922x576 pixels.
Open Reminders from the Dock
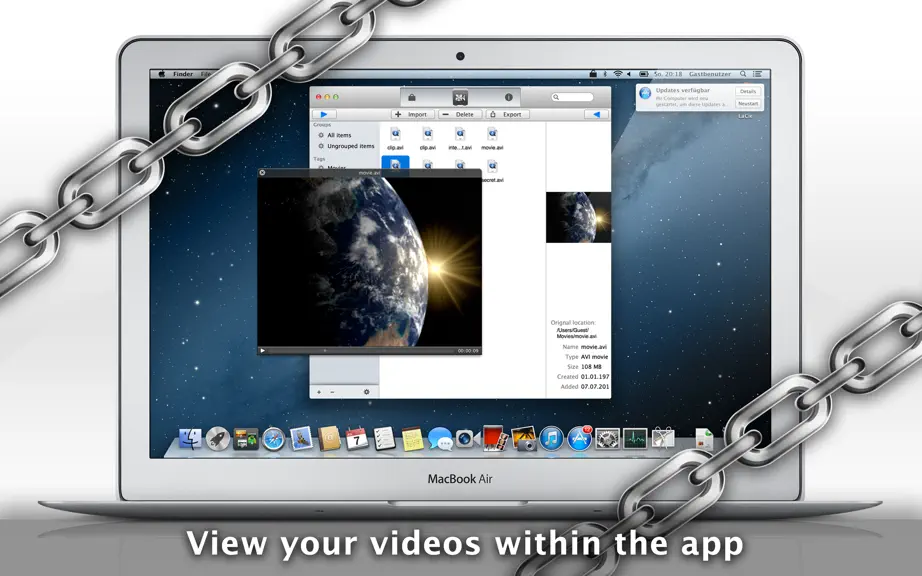tap(384, 438)
